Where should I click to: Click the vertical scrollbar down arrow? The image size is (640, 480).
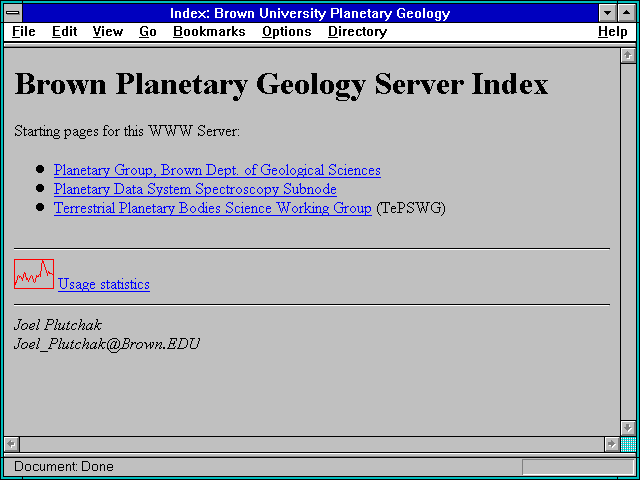[628, 428]
